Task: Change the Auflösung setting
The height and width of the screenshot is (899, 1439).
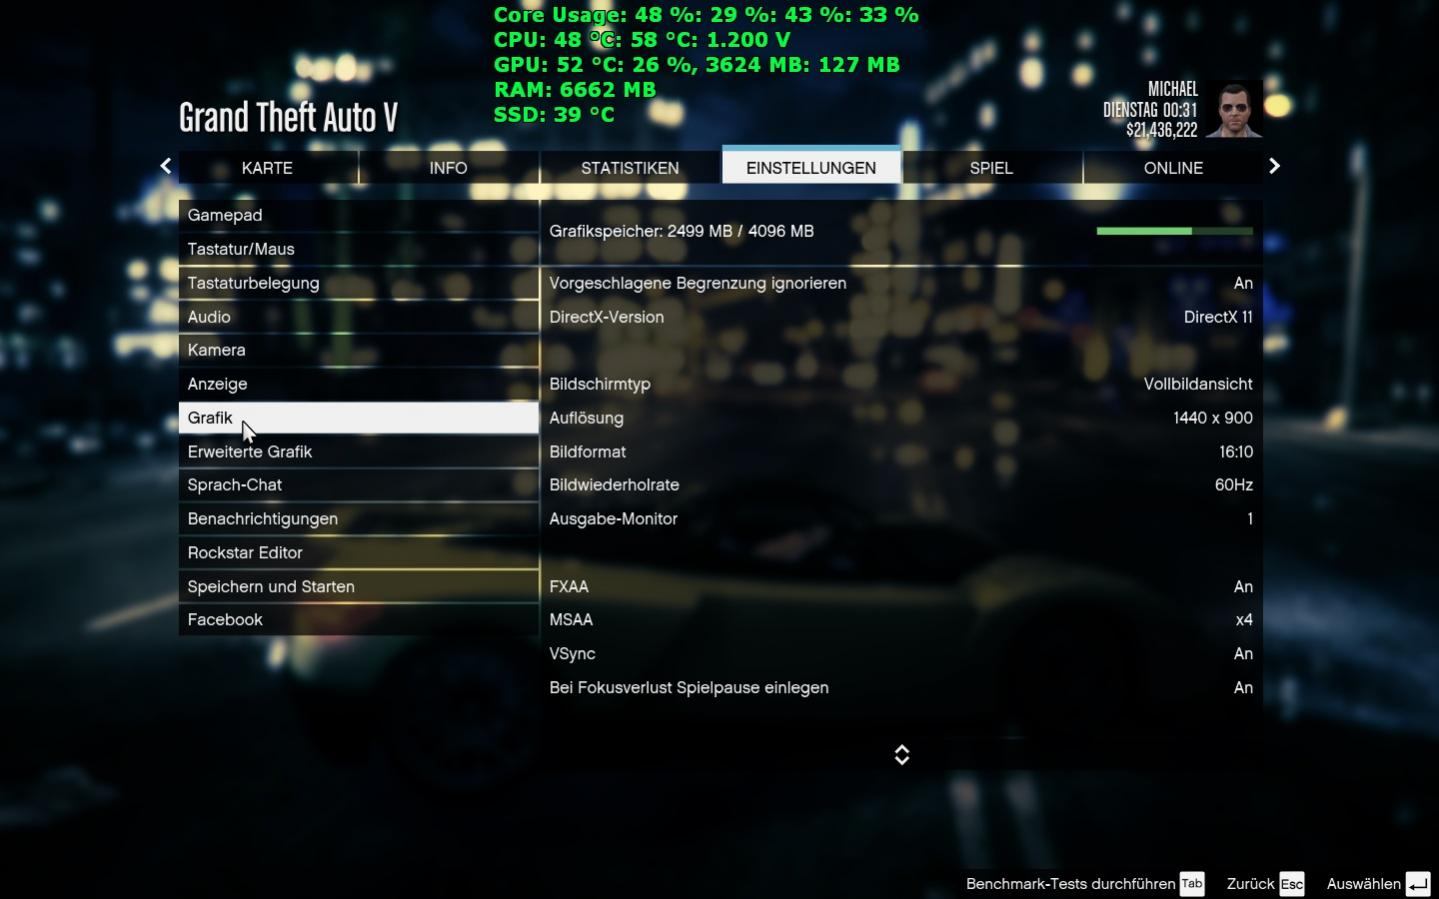Action: [901, 418]
